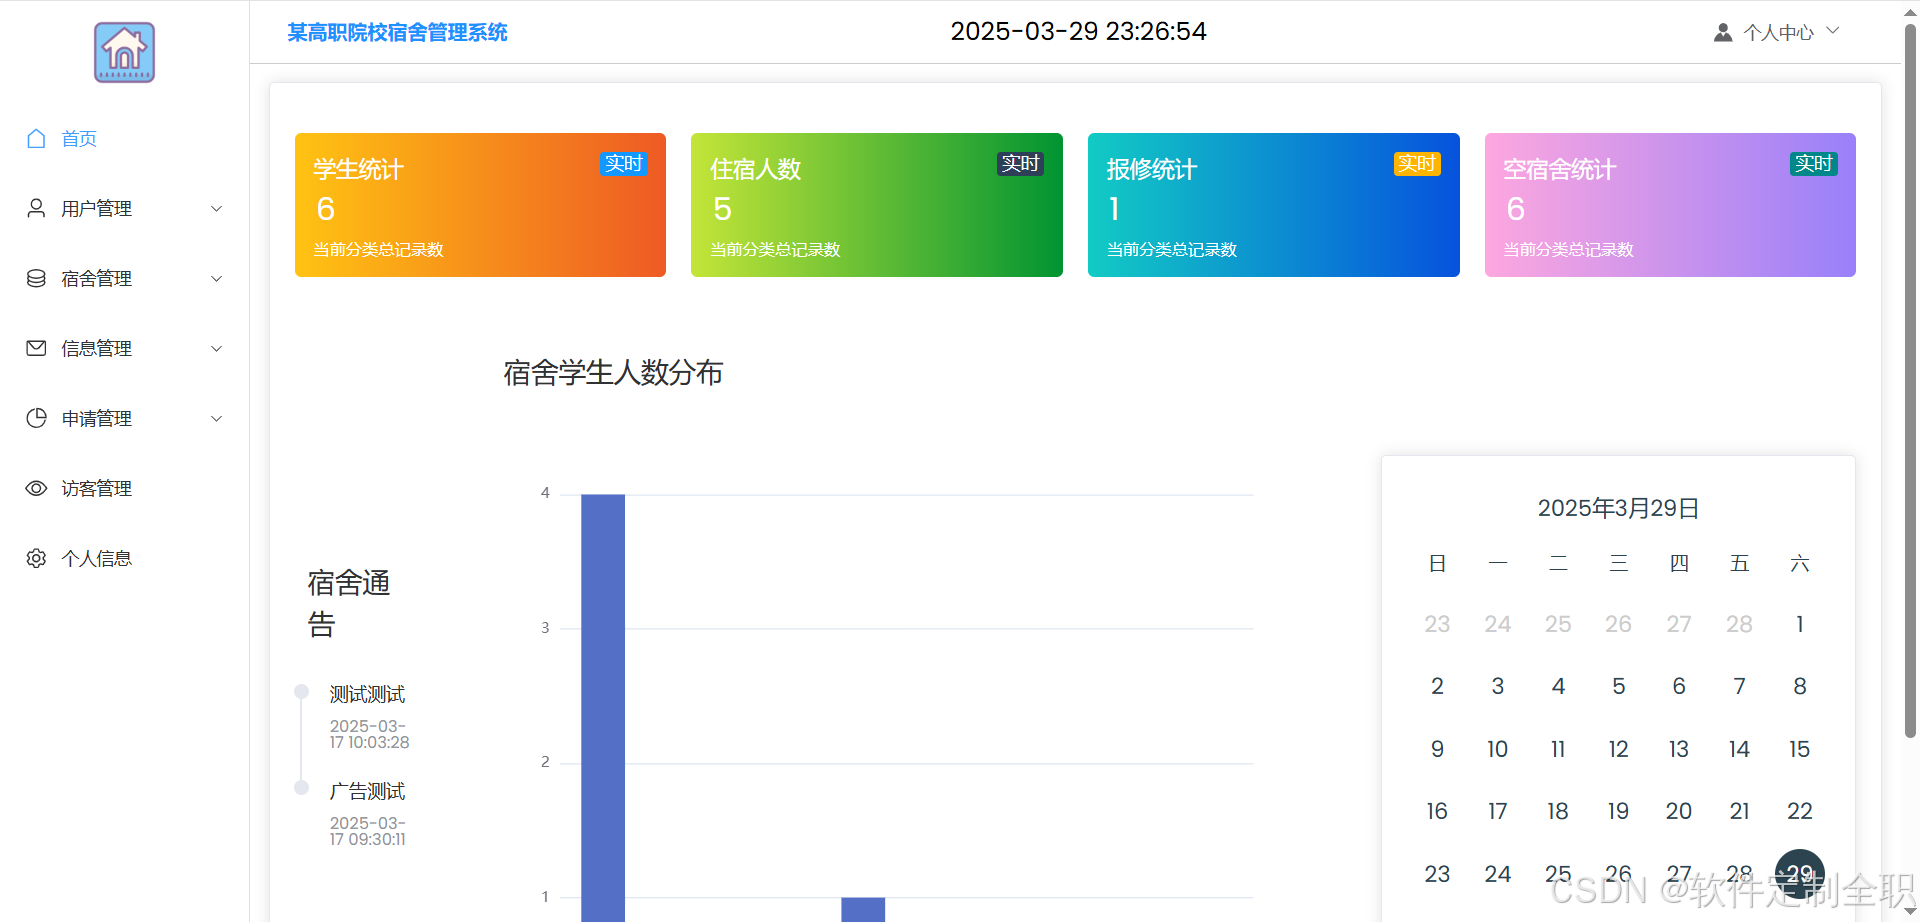Click the timeline dot beside 广告测试
The height and width of the screenshot is (922, 1920).
(301, 787)
